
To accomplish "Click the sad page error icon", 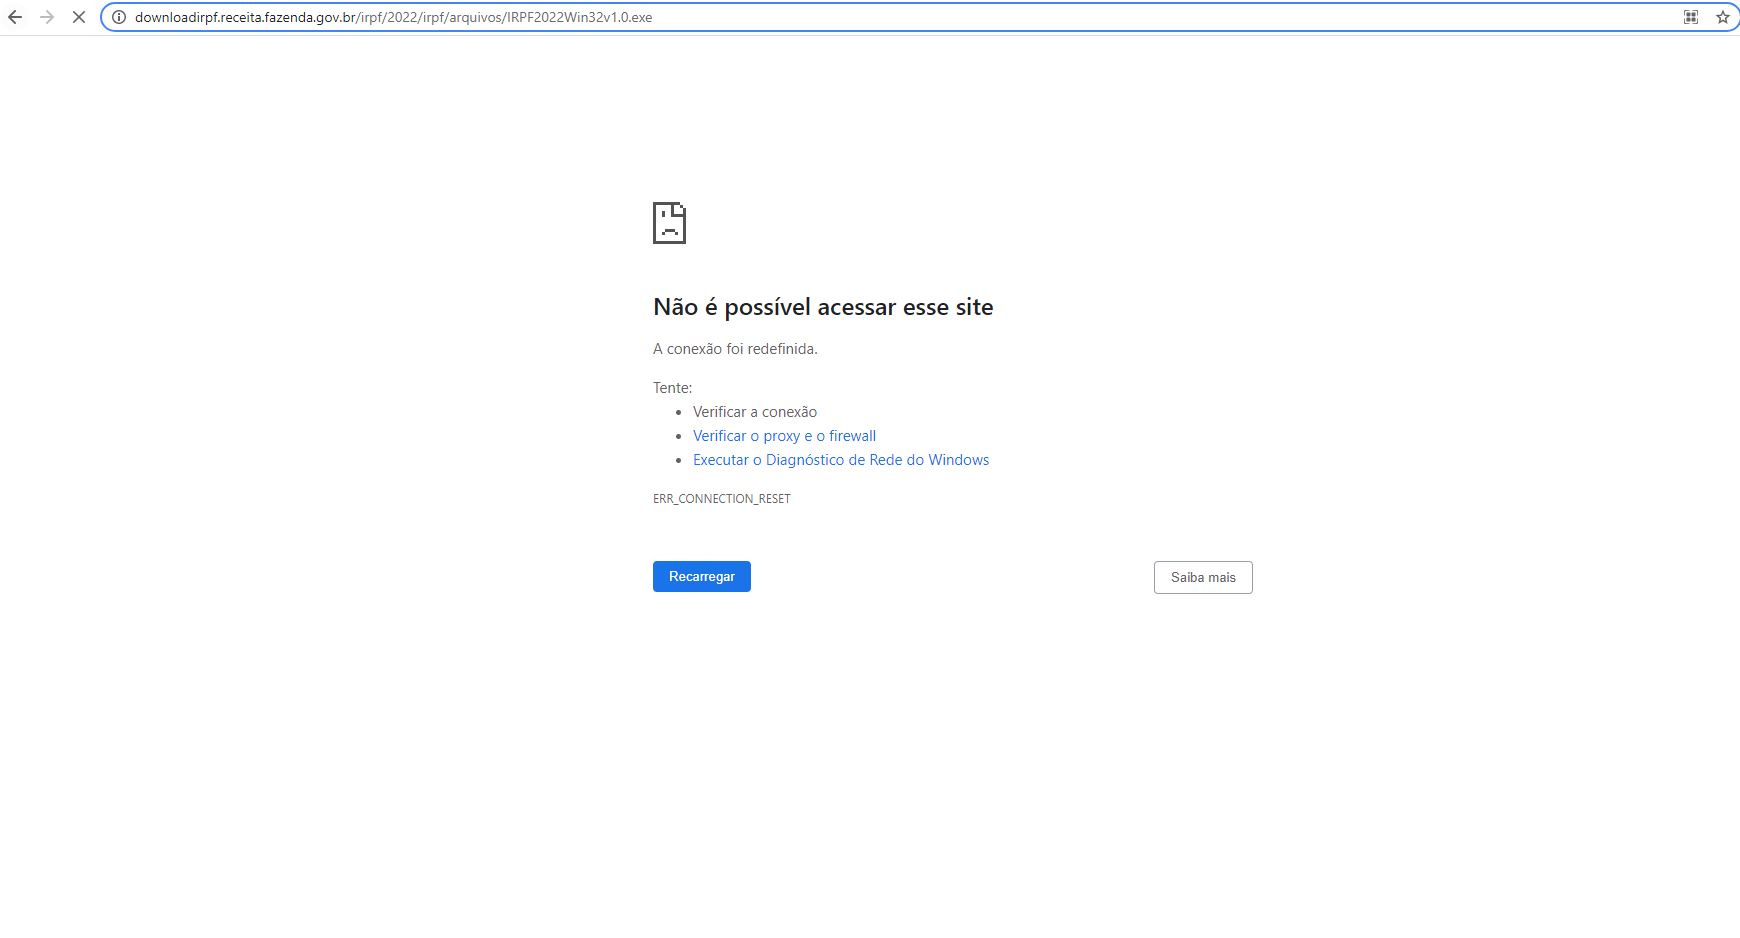I will pyautogui.click(x=669, y=222).
